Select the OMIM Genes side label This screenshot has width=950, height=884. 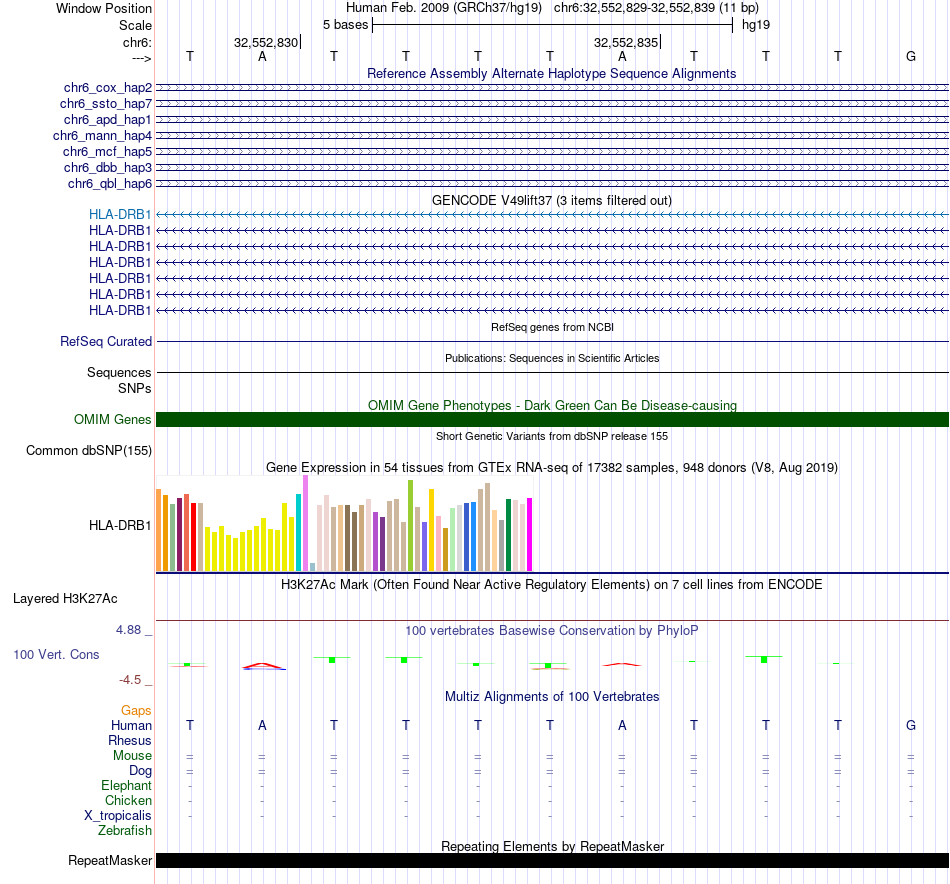[113, 419]
